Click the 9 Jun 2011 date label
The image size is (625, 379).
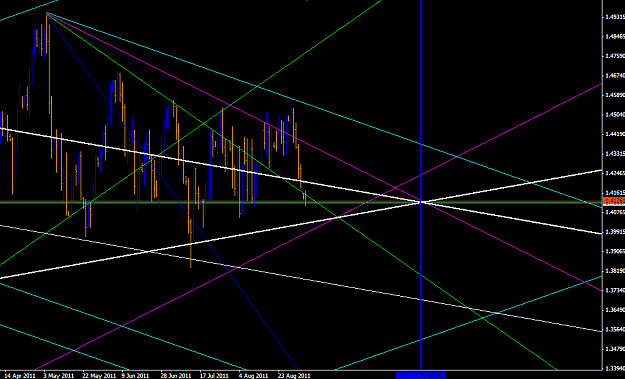pos(136,375)
